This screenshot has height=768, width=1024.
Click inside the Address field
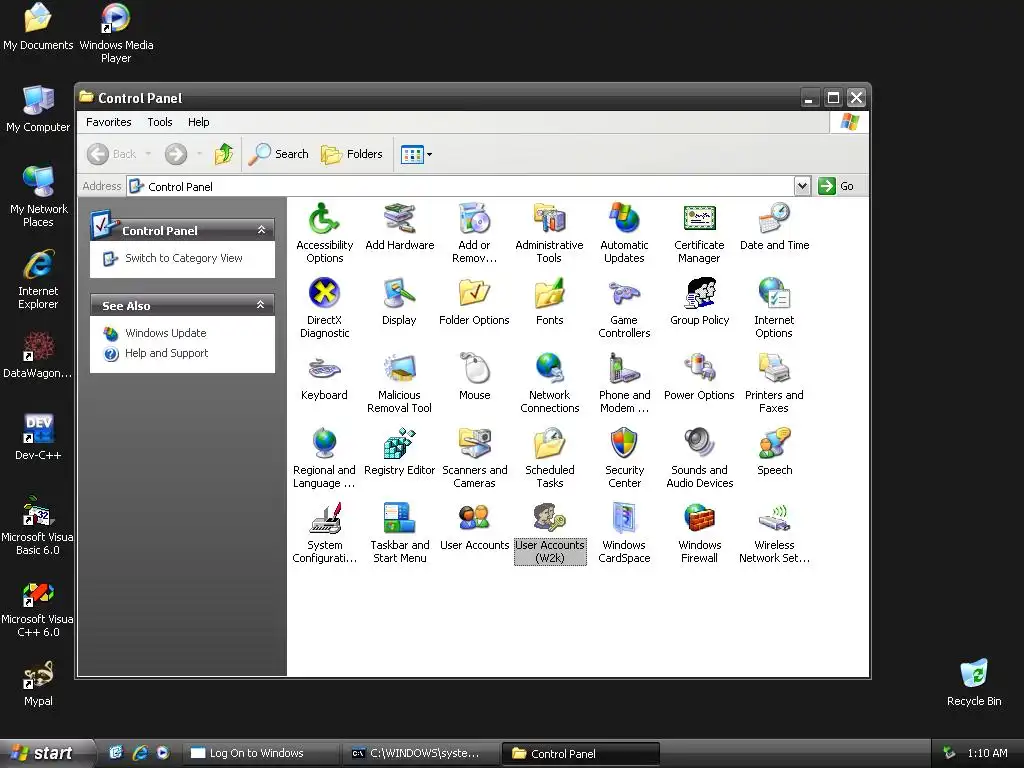[460, 186]
